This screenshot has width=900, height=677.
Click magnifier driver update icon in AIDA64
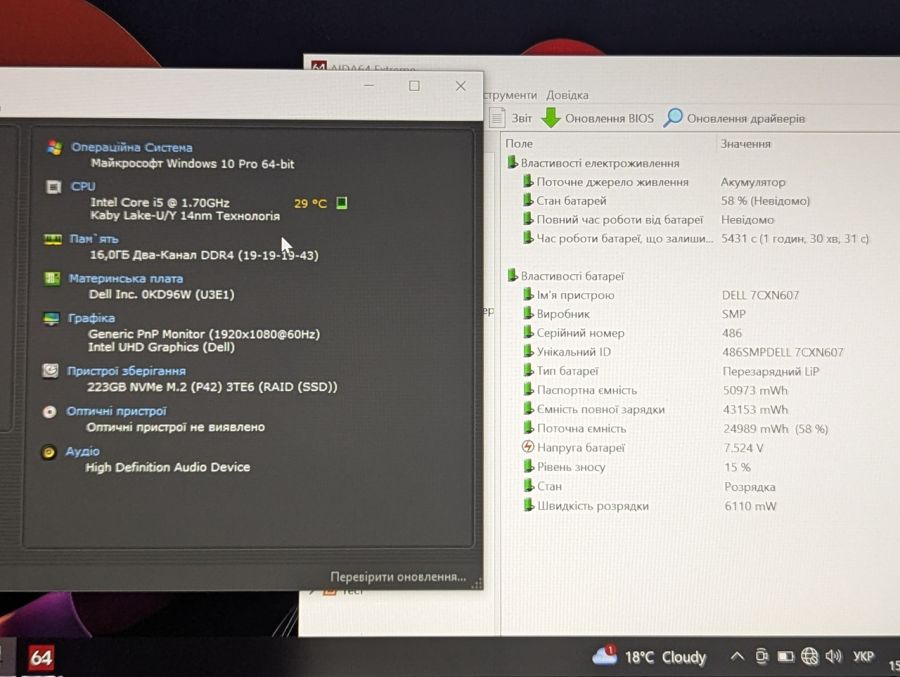click(x=673, y=118)
